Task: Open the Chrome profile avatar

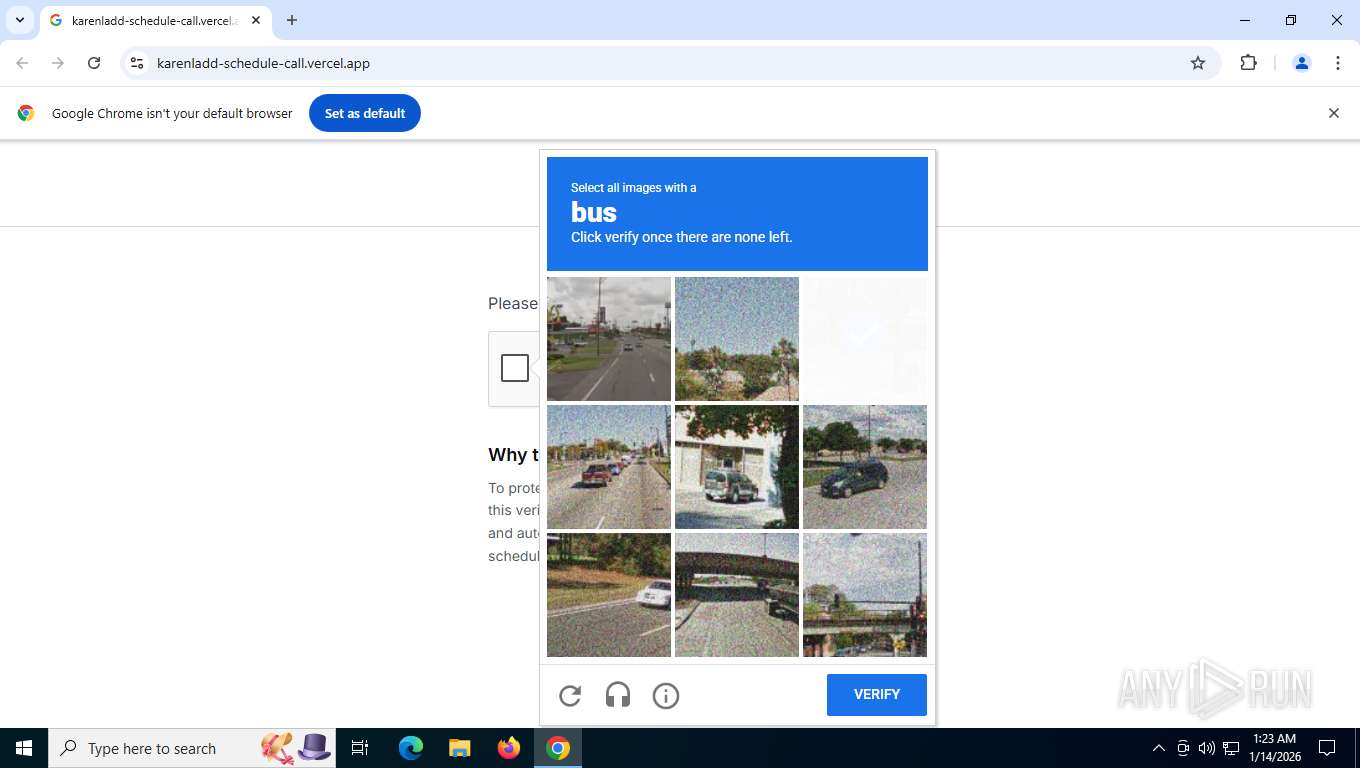Action: [1302, 63]
